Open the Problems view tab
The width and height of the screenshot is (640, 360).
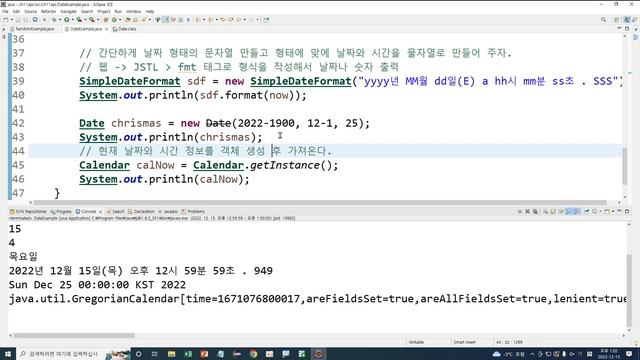click(193, 211)
